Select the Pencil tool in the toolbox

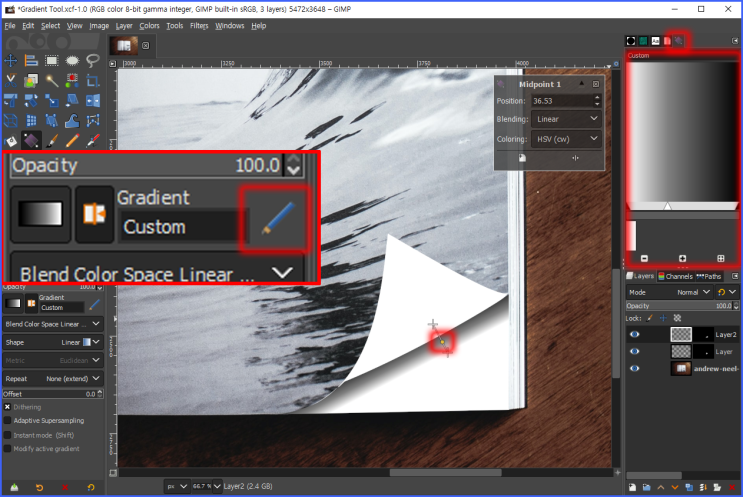click(x=72, y=140)
